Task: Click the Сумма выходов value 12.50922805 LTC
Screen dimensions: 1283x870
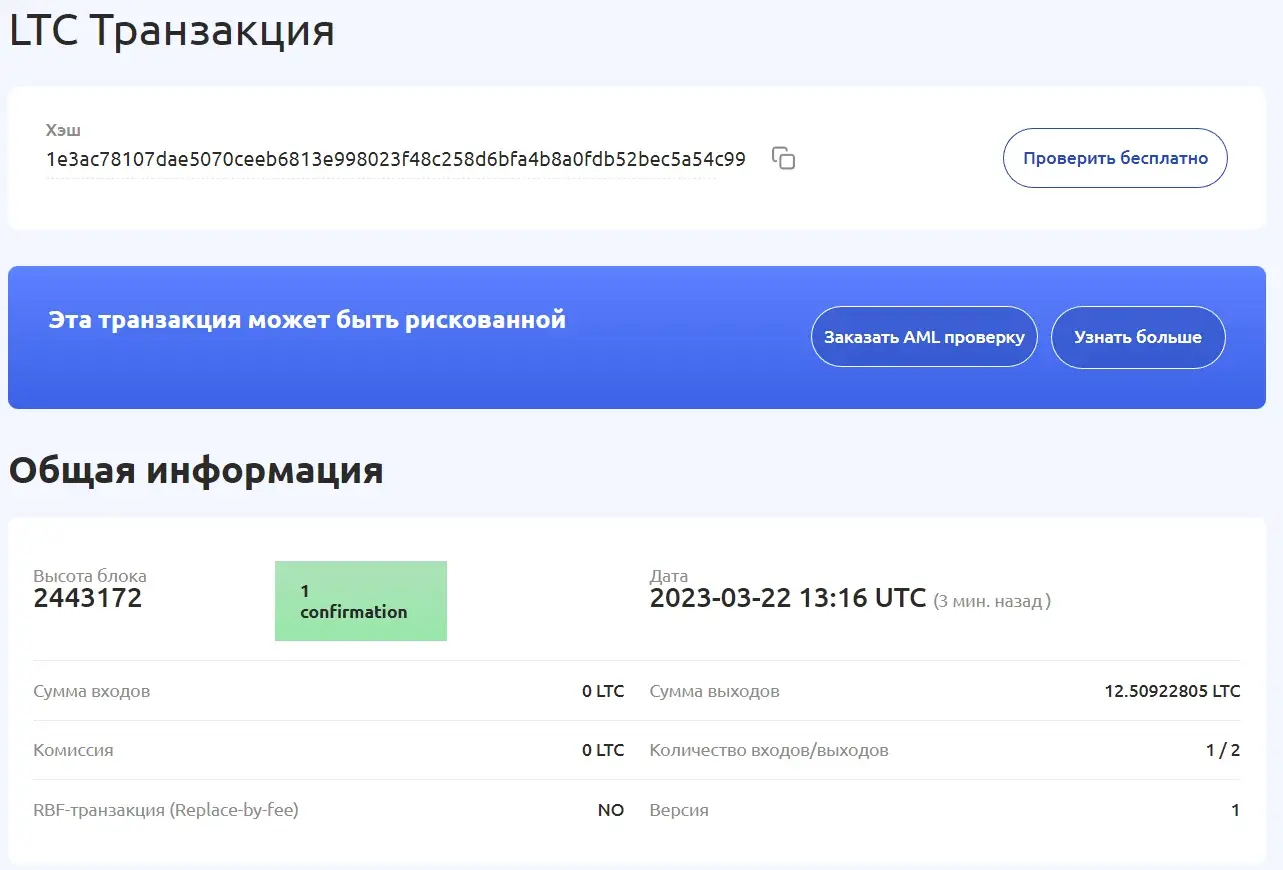Action: click(1172, 690)
